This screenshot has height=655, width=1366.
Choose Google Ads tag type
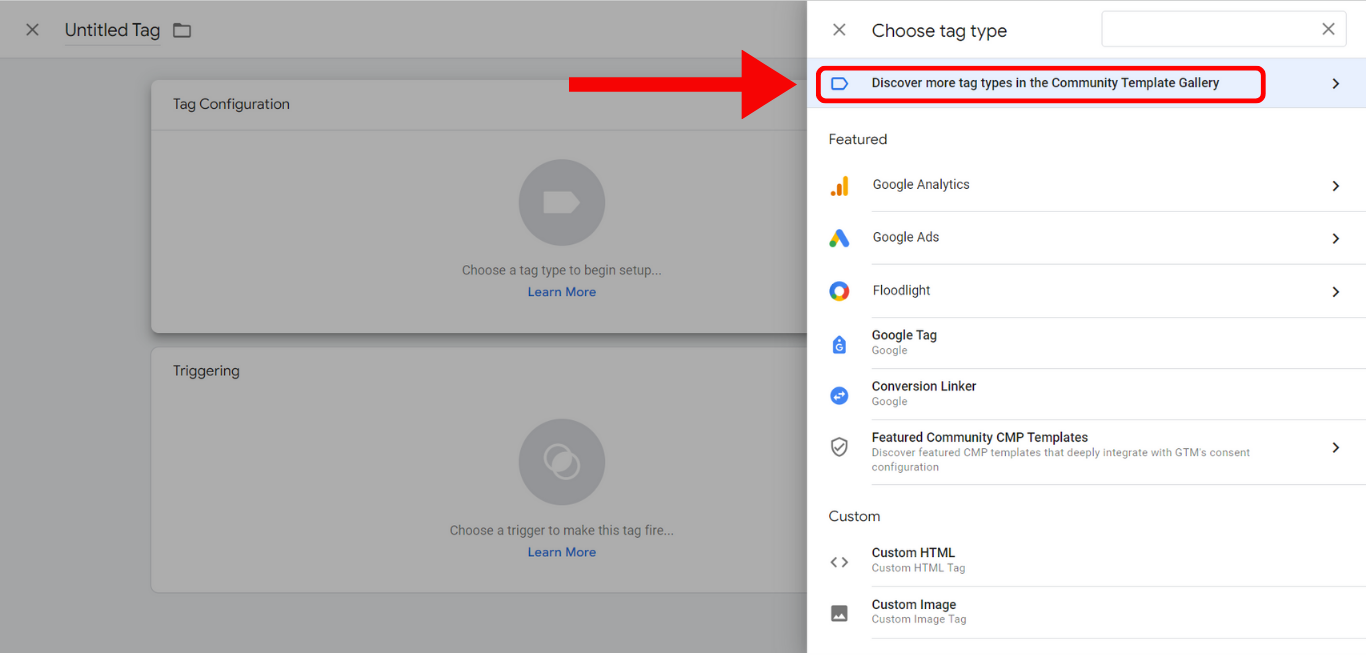pyautogui.click(x=1086, y=238)
